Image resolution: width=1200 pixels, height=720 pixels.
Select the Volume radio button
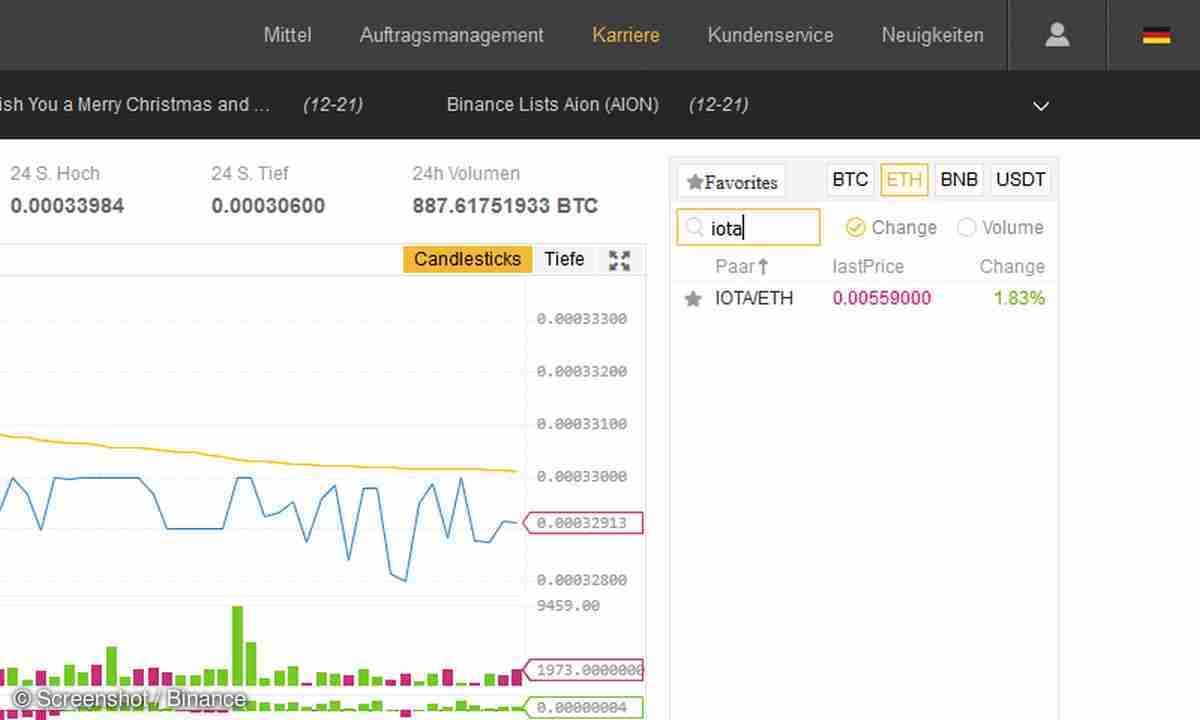click(x=966, y=227)
